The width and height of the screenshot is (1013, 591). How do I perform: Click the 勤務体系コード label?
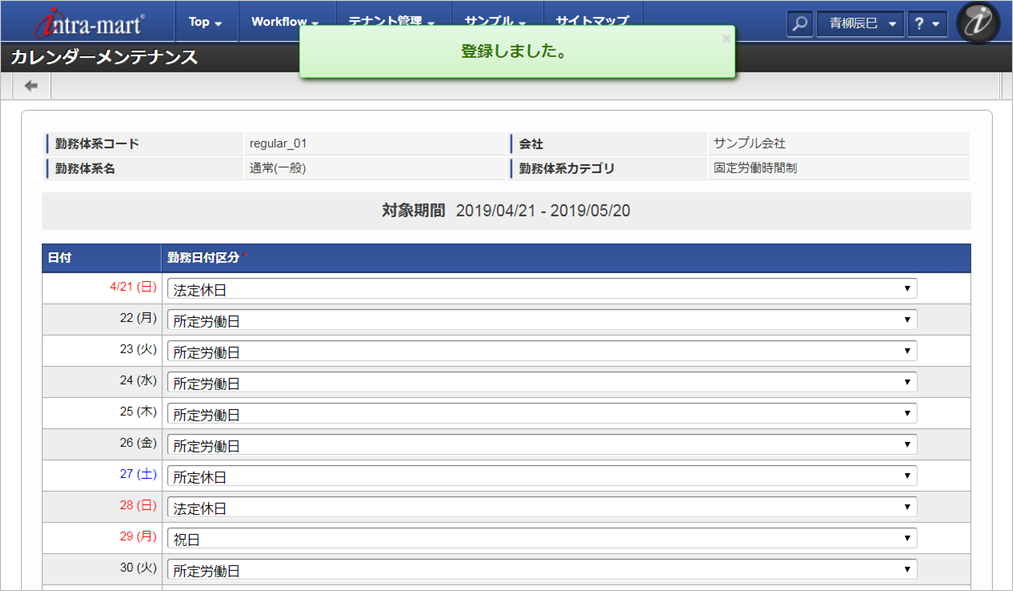(x=97, y=143)
